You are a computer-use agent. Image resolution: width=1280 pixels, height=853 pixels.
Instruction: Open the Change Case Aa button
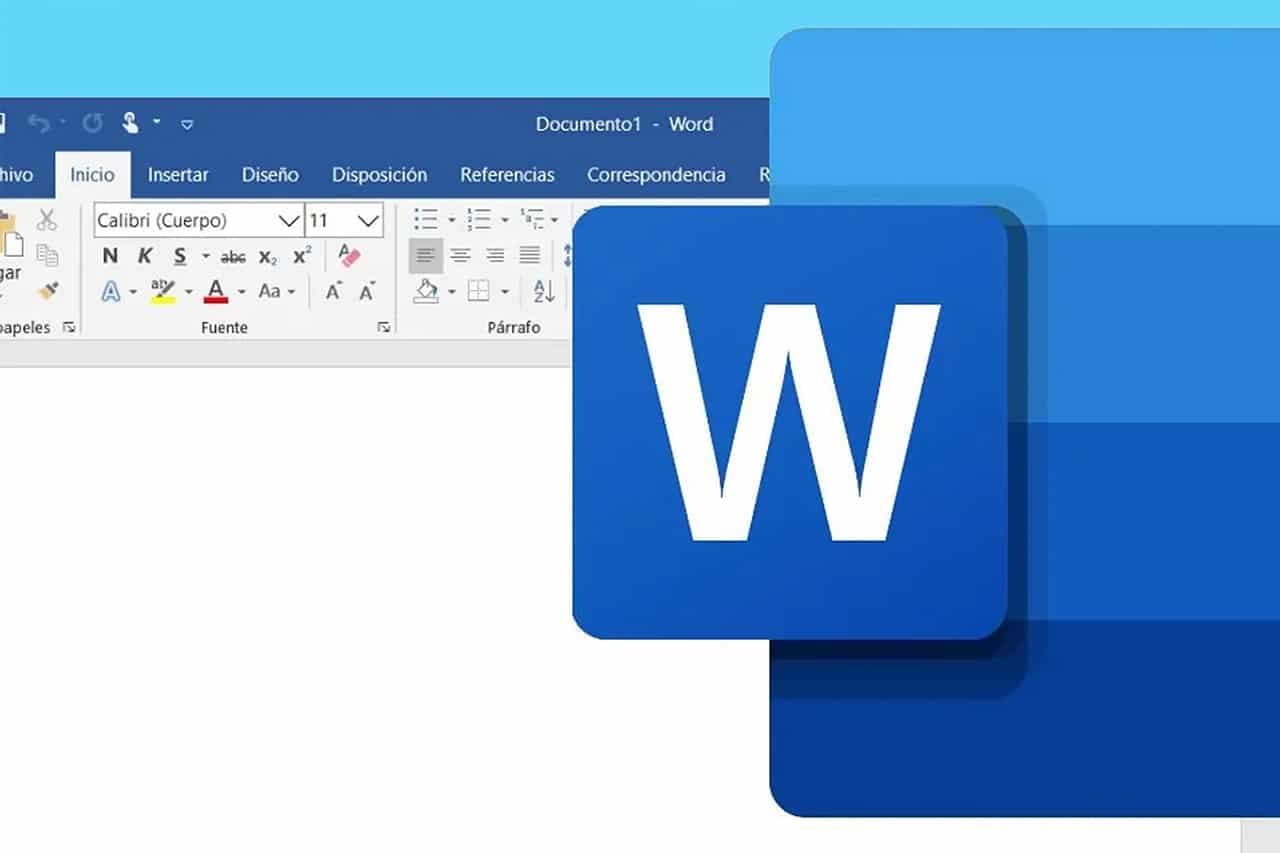[270, 291]
